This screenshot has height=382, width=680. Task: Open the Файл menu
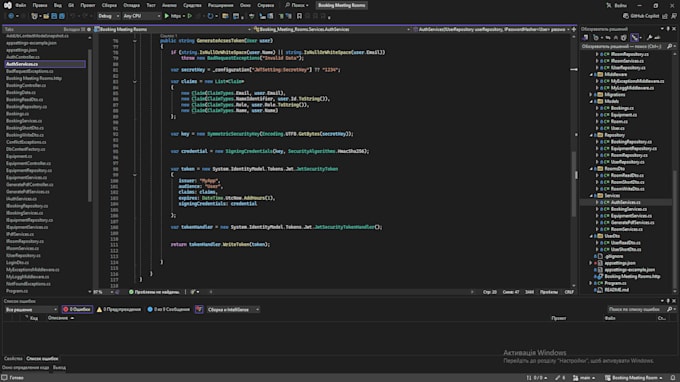(x=20, y=5)
